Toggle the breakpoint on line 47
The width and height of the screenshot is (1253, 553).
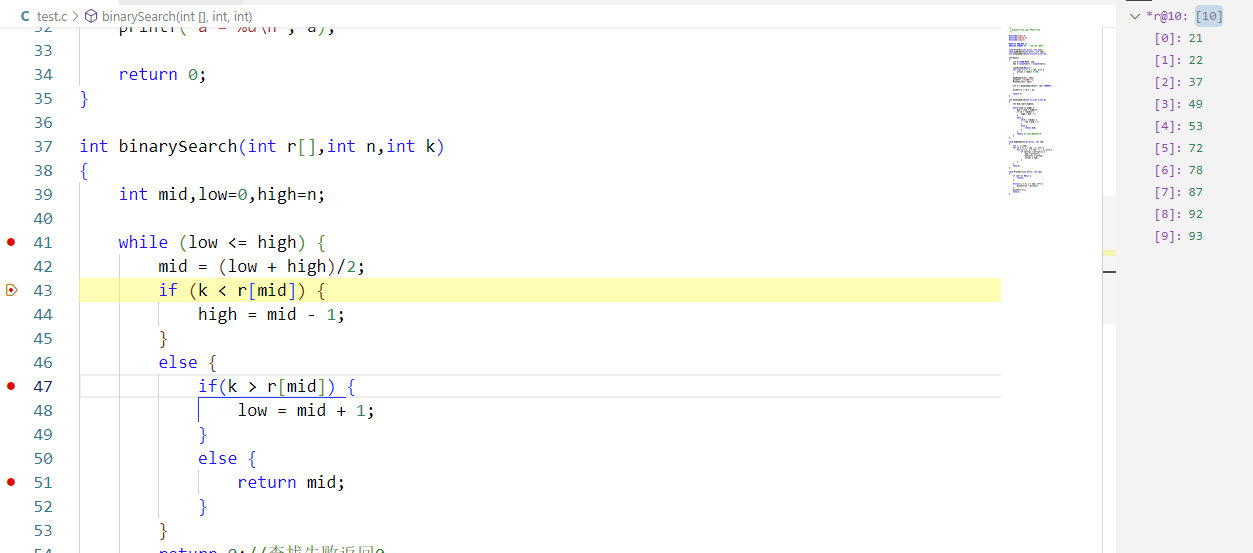pyautogui.click(x=12, y=386)
